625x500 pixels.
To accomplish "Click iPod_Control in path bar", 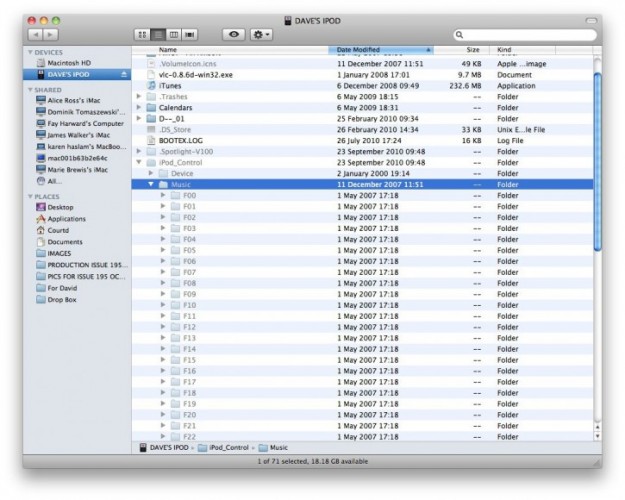I will pos(224,448).
